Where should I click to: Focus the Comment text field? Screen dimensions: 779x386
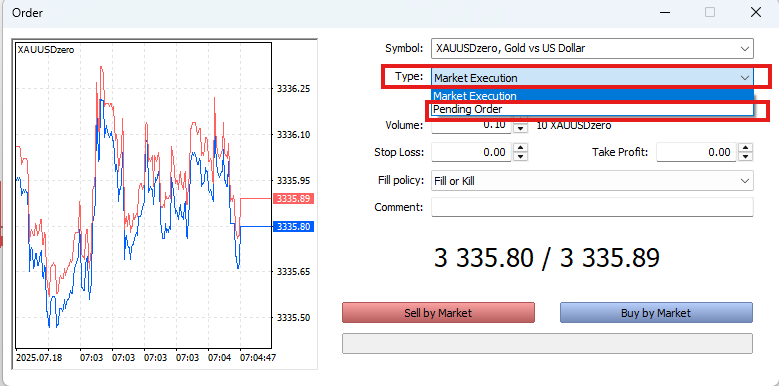click(592, 207)
